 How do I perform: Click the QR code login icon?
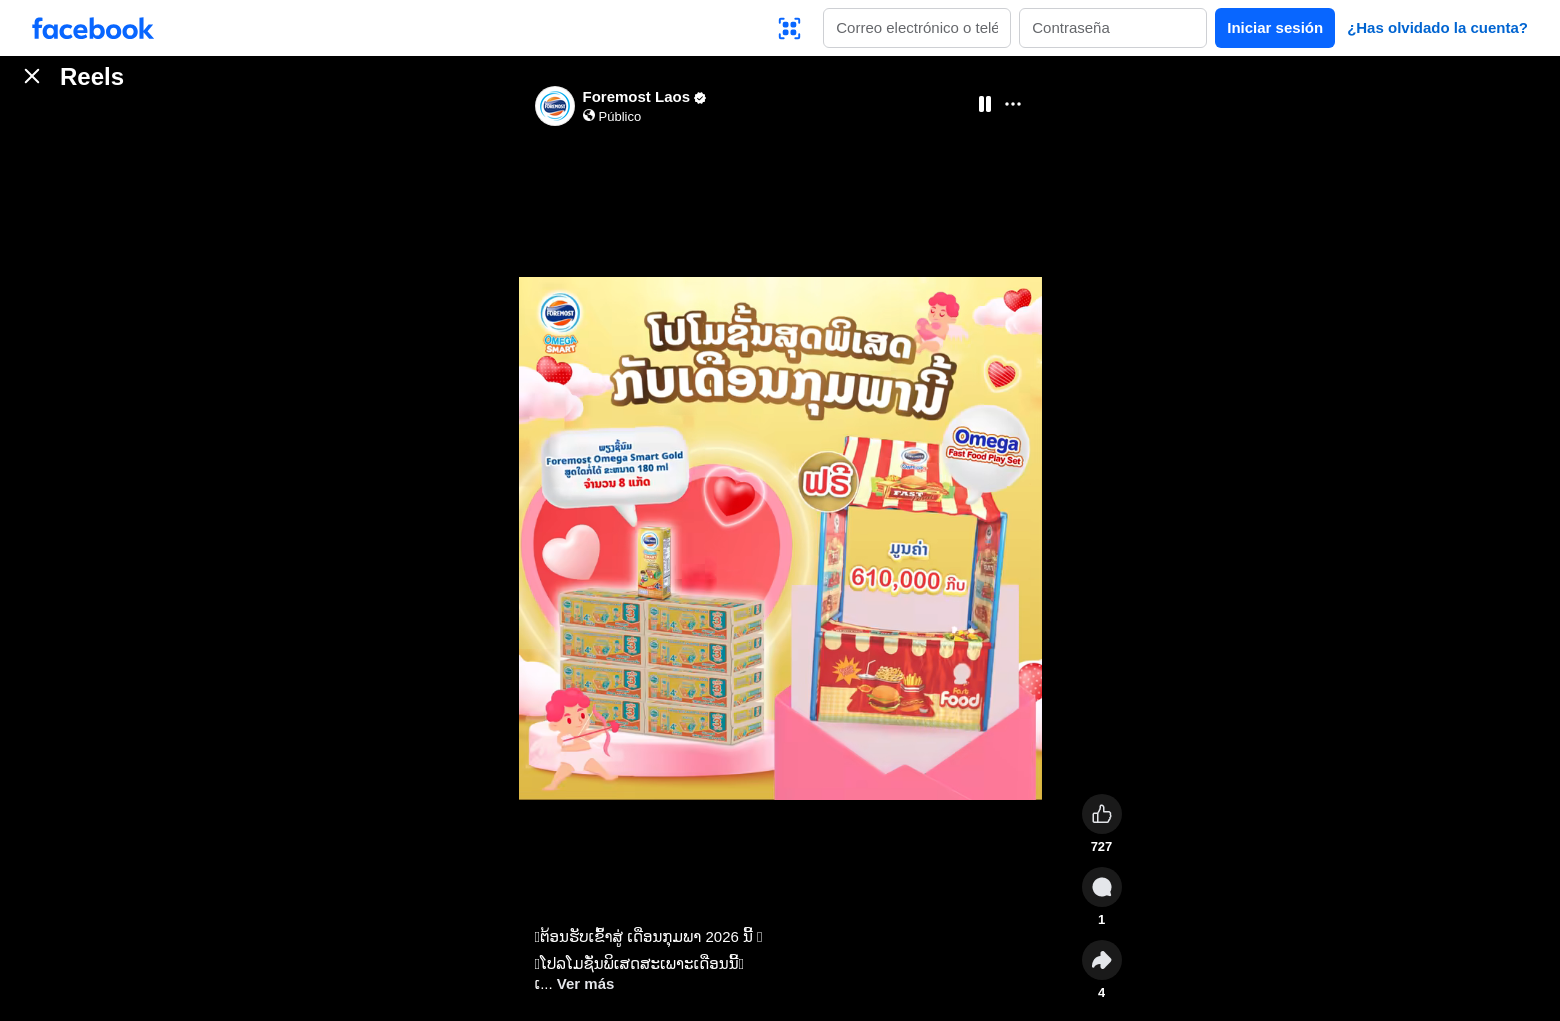789,28
